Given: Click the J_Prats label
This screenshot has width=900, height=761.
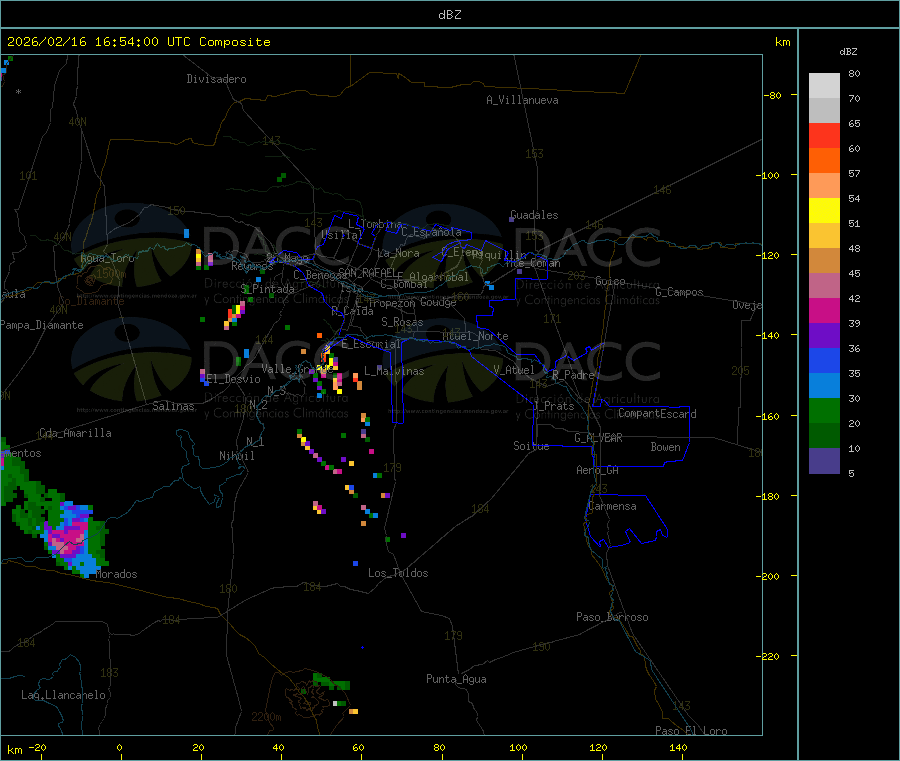Looking at the screenshot, I should coord(553,406).
